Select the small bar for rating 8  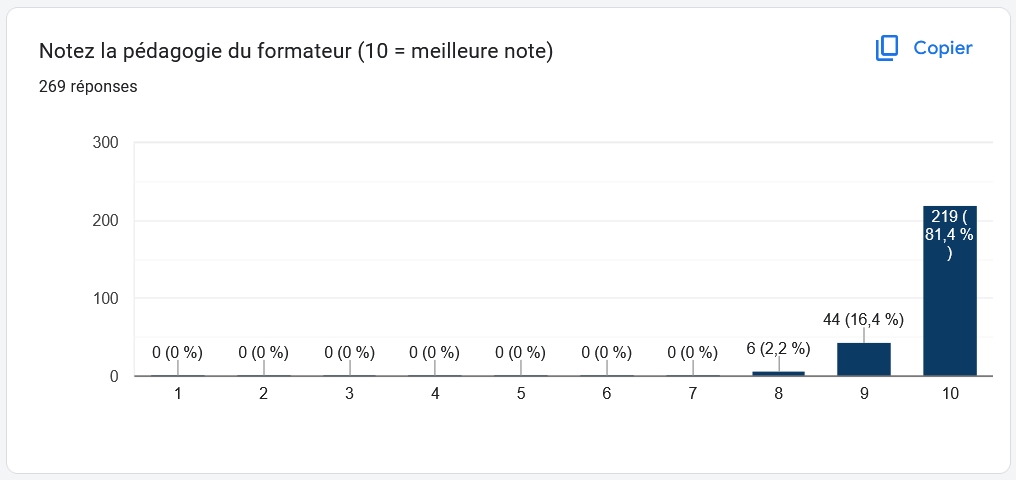[778, 373]
